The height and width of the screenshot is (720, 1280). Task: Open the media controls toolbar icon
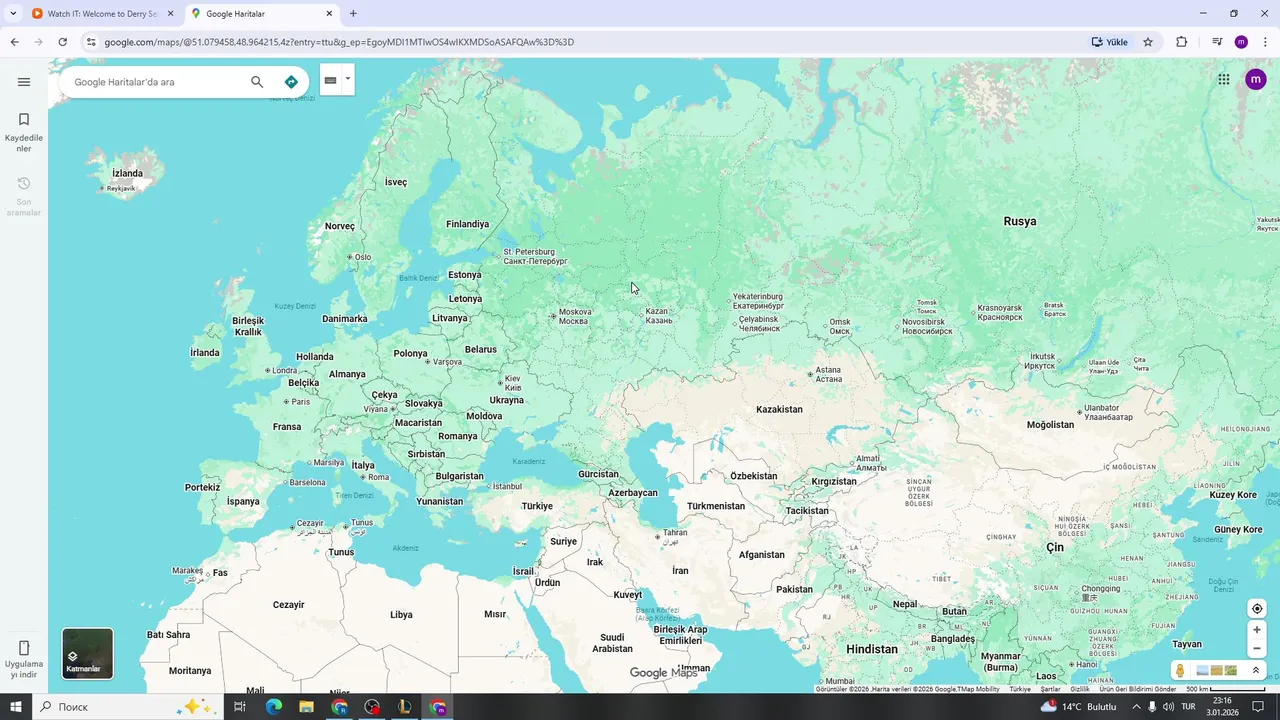coord(1217,42)
